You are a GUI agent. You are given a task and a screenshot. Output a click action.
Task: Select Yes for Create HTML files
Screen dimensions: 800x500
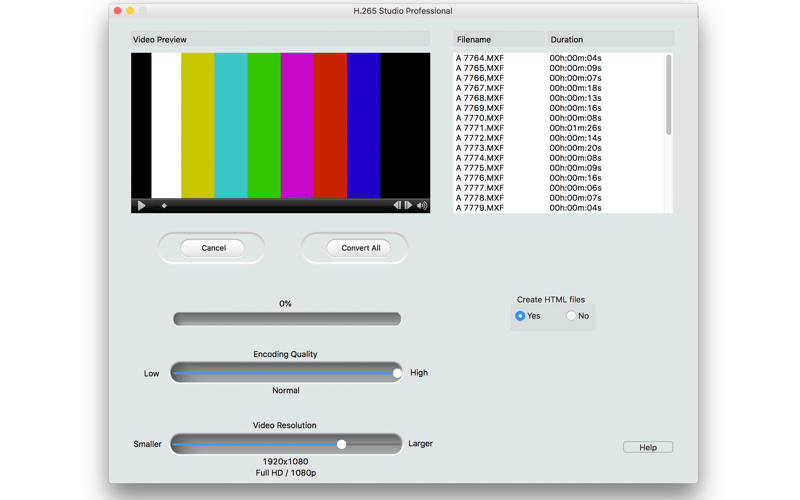(x=520, y=316)
